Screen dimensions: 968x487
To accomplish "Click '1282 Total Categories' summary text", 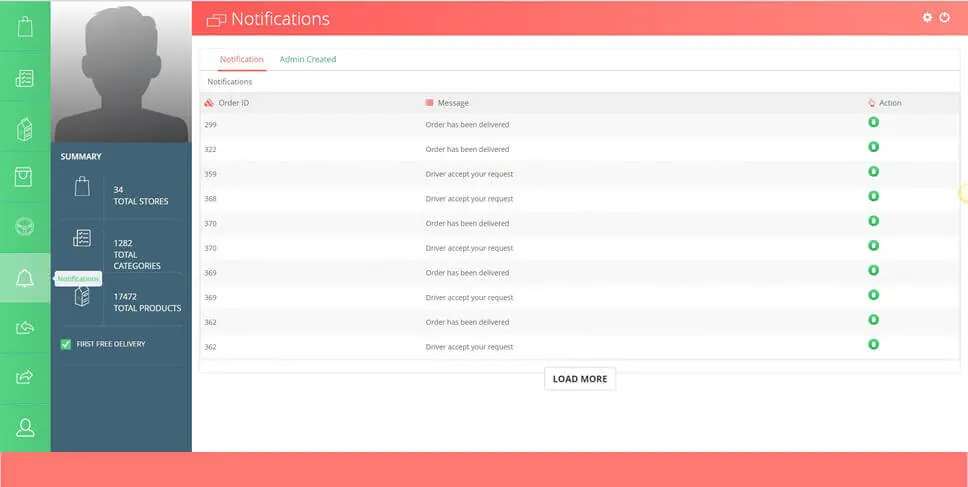I will 137,254.
